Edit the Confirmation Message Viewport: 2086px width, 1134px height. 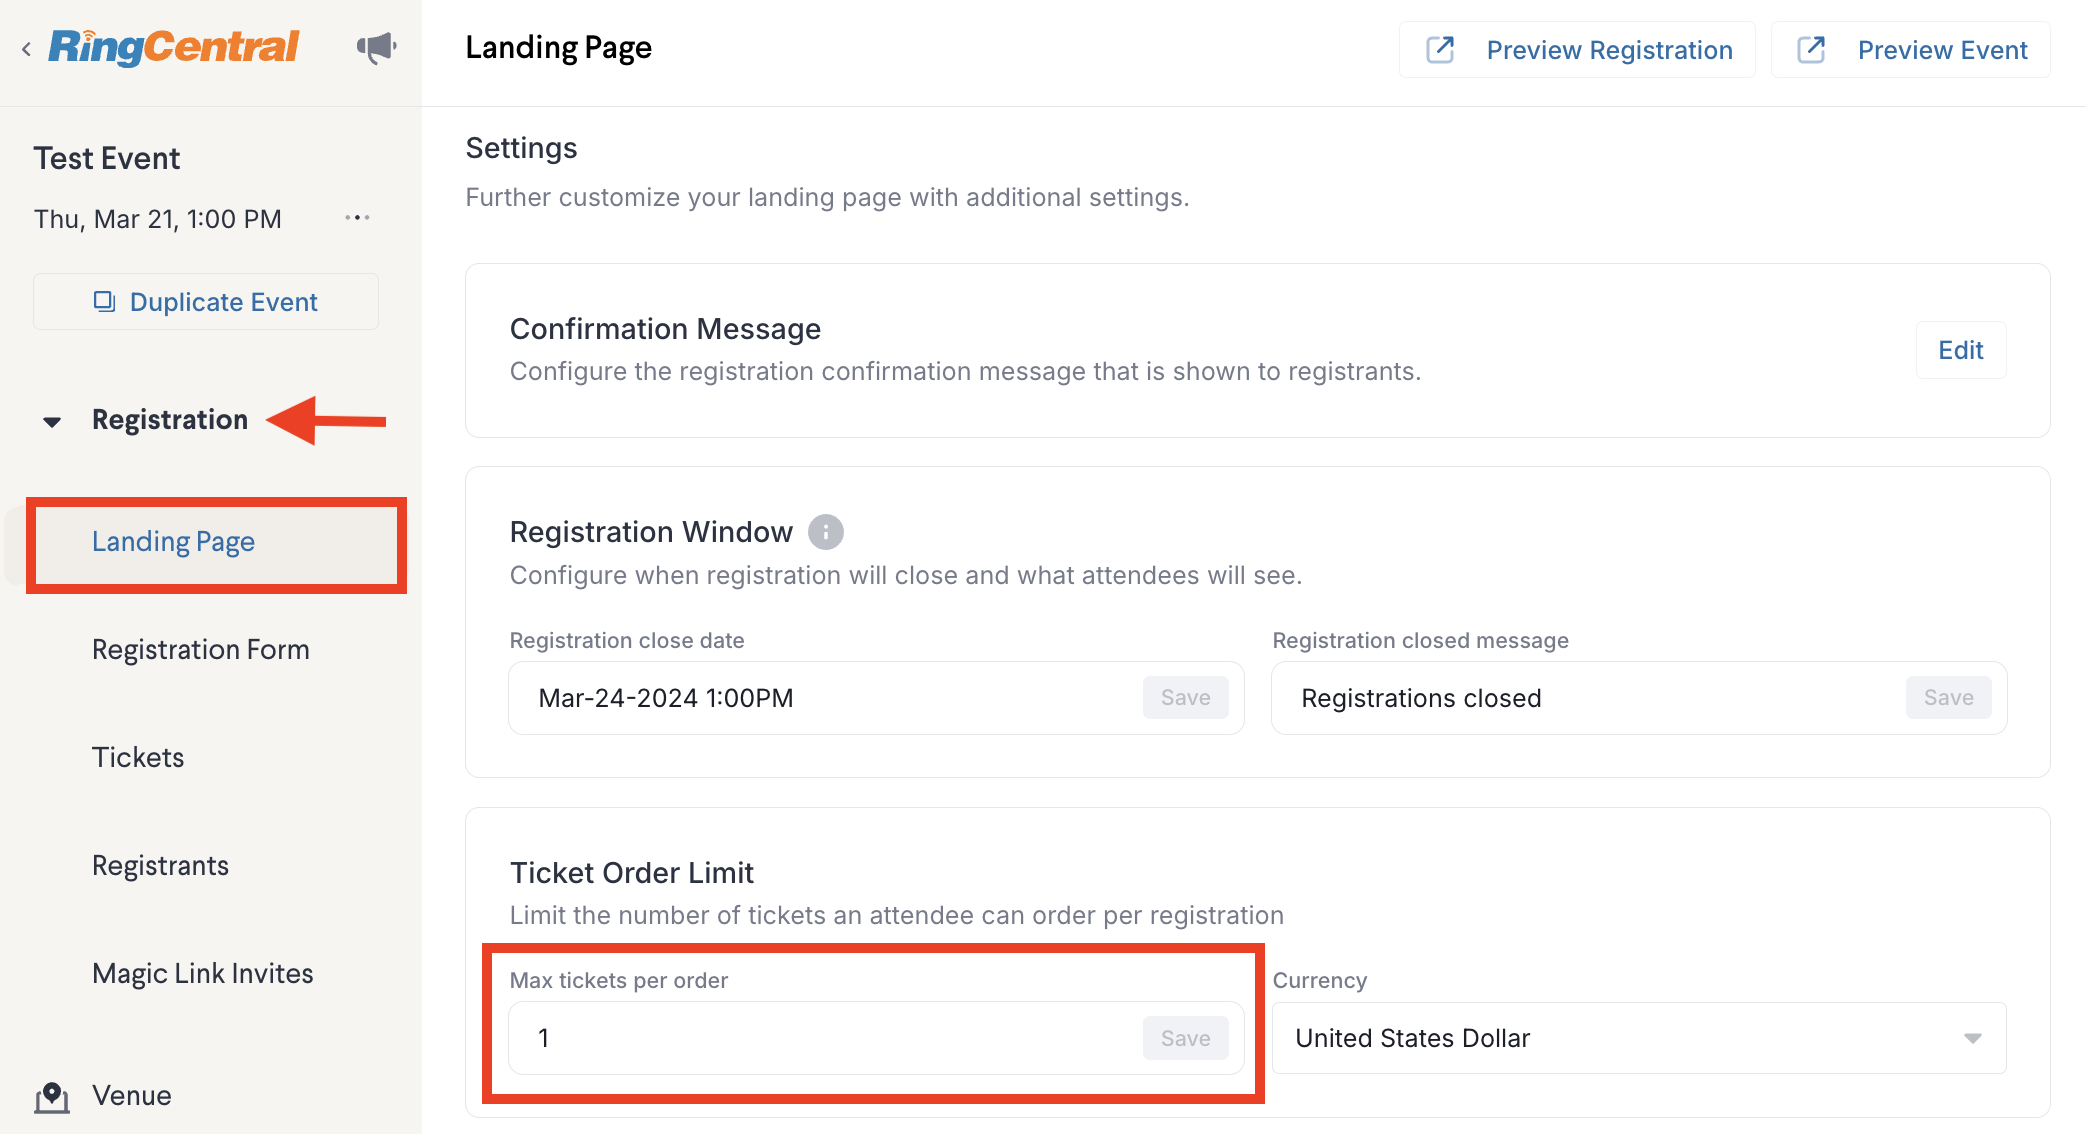coord(1960,350)
